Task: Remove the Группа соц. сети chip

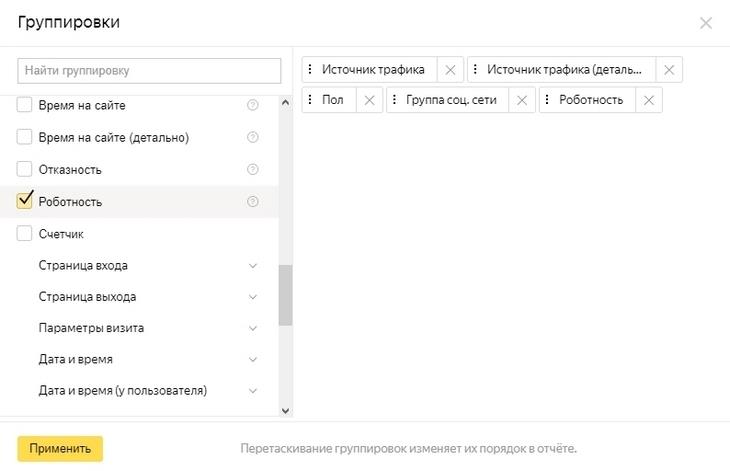Action: coord(521,100)
